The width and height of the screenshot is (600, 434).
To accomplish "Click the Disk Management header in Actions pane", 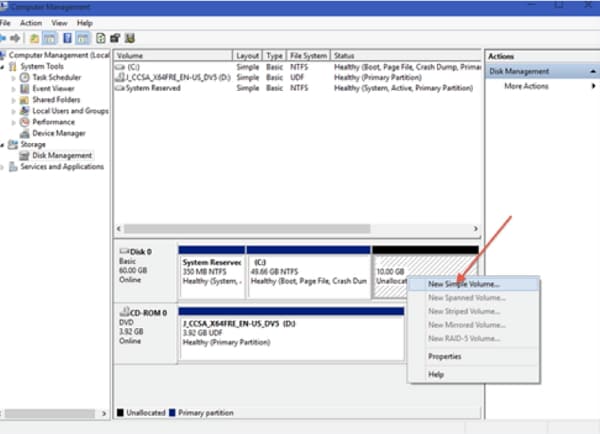I will pyautogui.click(x=542, y=72).
